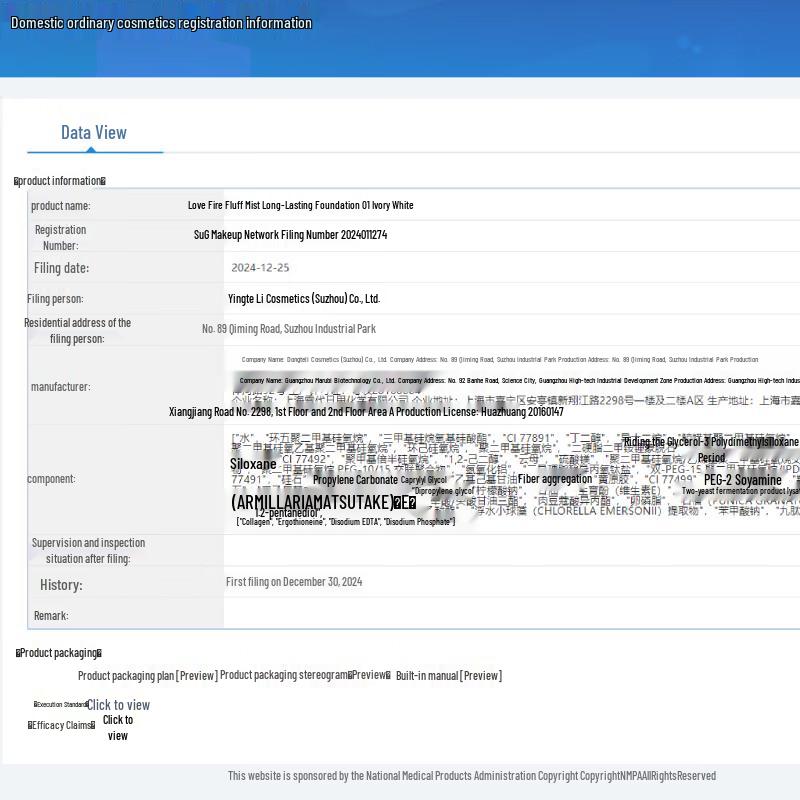
Task: Click to view the Efficacy Claims
Action: click(x=118, y=728)
